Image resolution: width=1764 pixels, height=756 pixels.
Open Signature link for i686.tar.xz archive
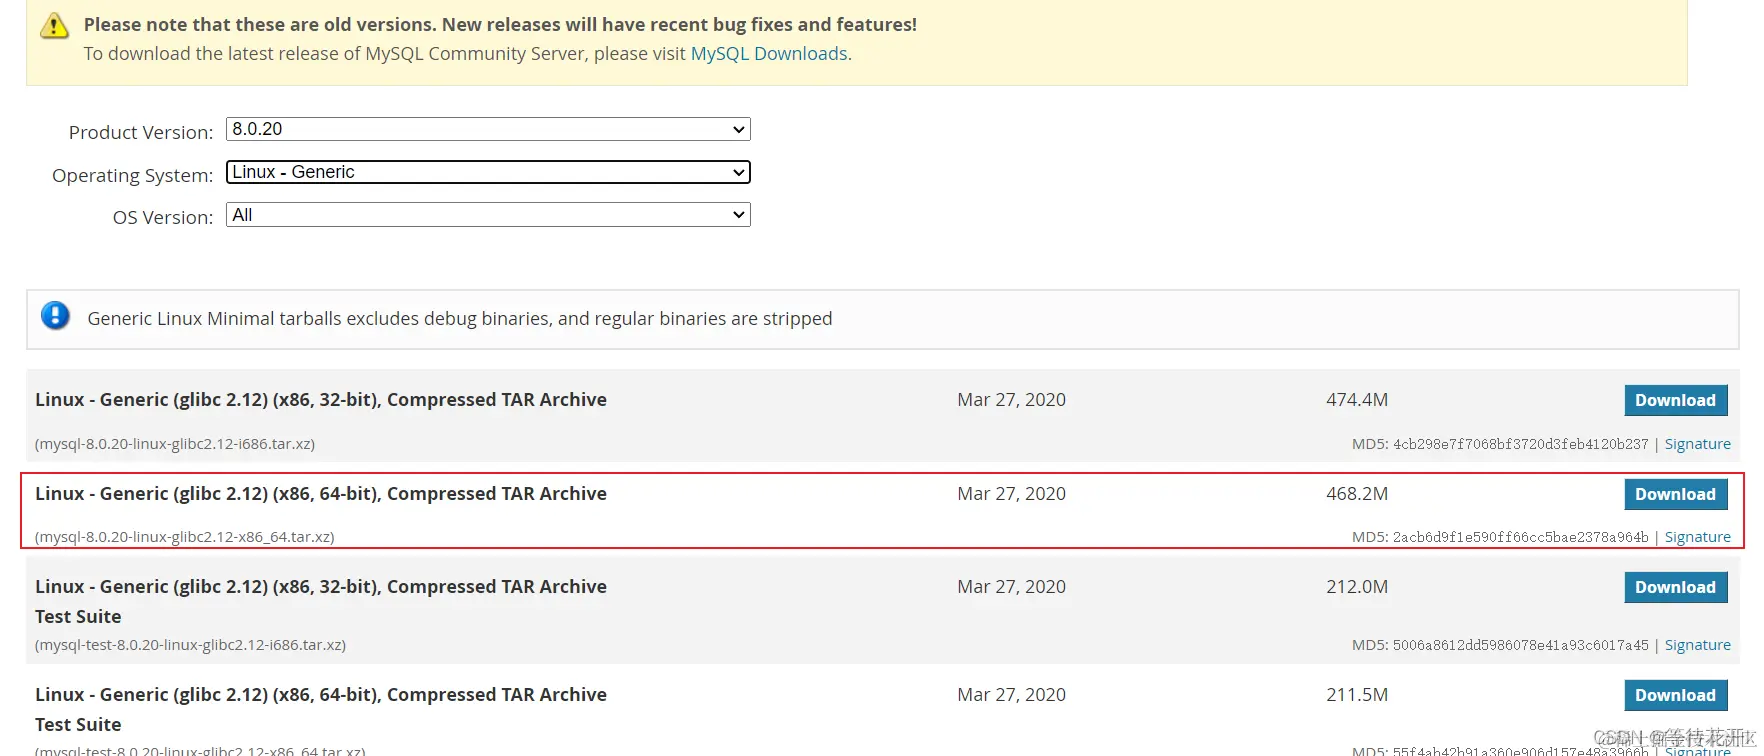(1697, 444)
